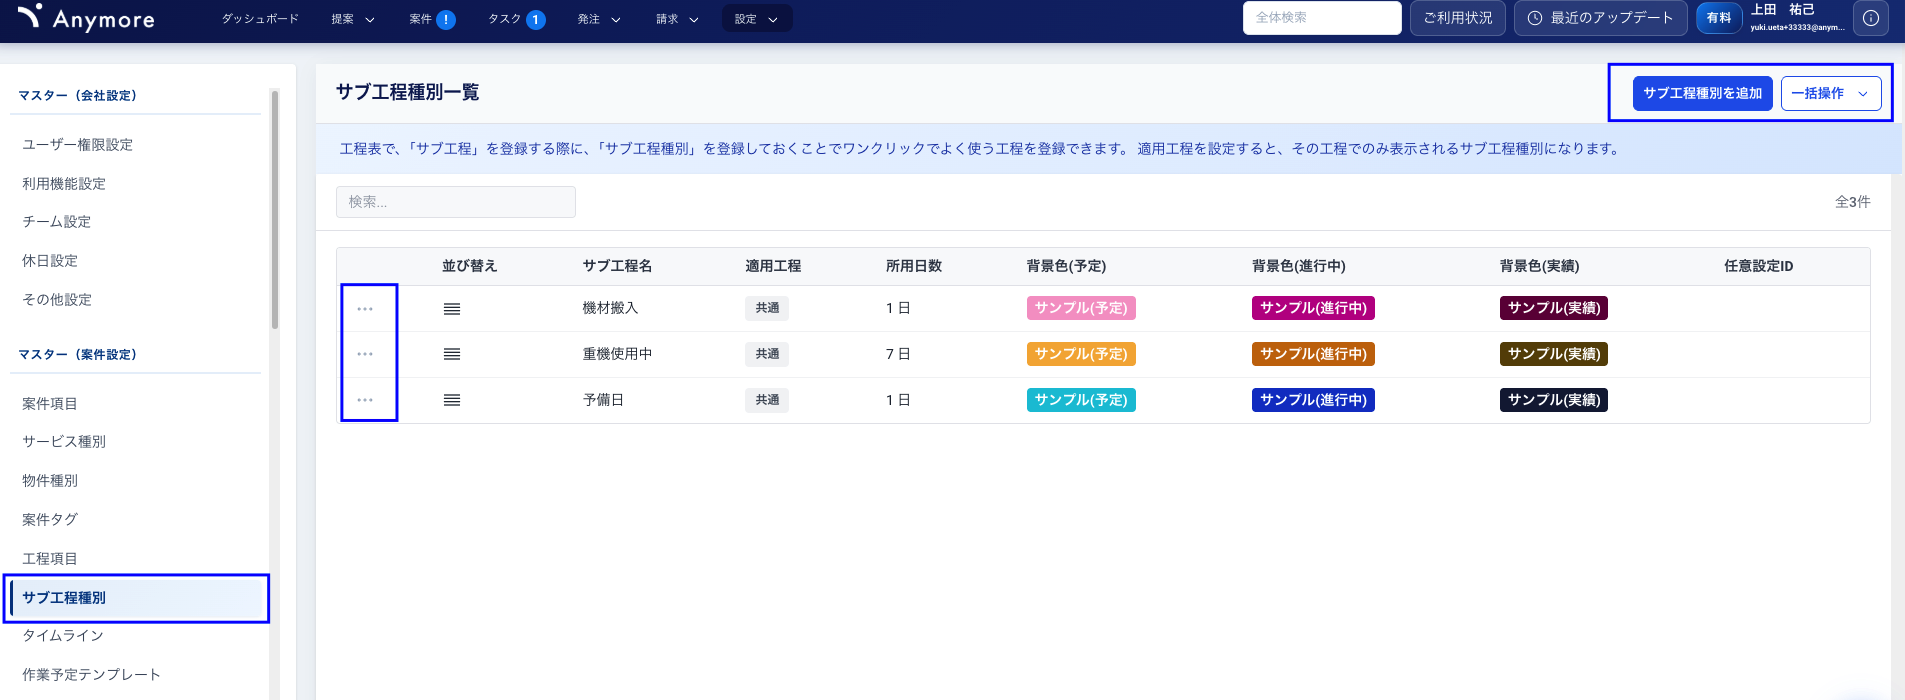Click dark brown サンプル(実績) swatch of 重機使用中
The width and height of the screenshot is (1905, 700).
1554,354
